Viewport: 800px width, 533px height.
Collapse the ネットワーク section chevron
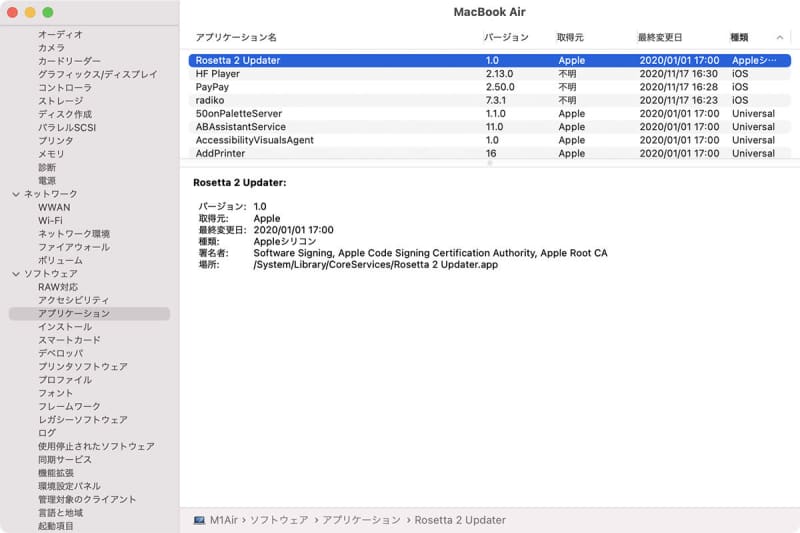(16, 194)
